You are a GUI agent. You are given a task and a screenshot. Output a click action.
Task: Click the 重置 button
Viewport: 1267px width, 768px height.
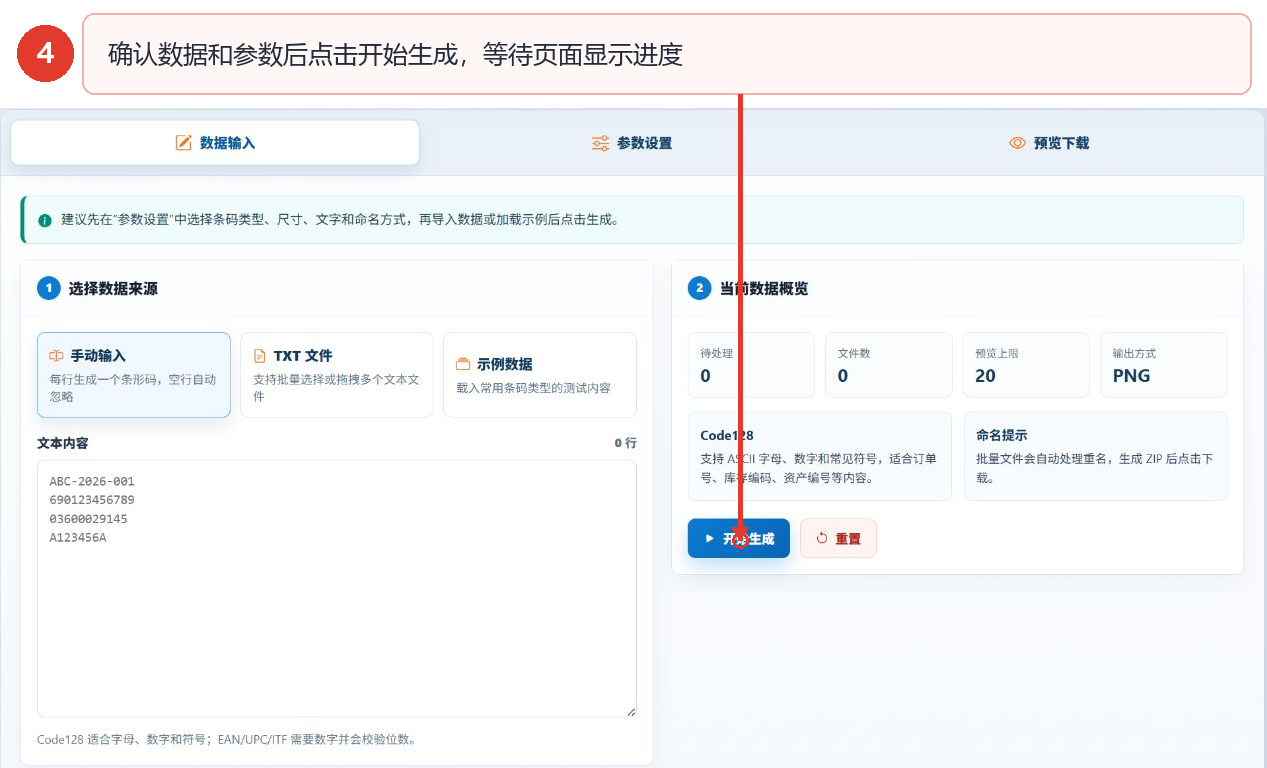tap(838, 538)
